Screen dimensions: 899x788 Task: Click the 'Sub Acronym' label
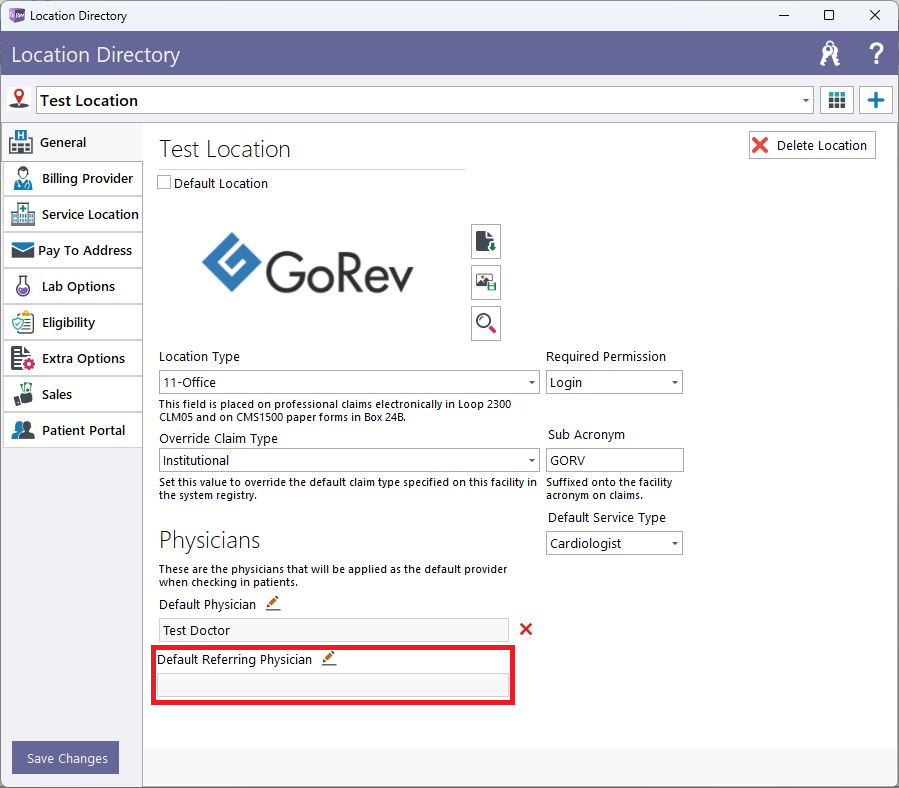tap(586, 435)
